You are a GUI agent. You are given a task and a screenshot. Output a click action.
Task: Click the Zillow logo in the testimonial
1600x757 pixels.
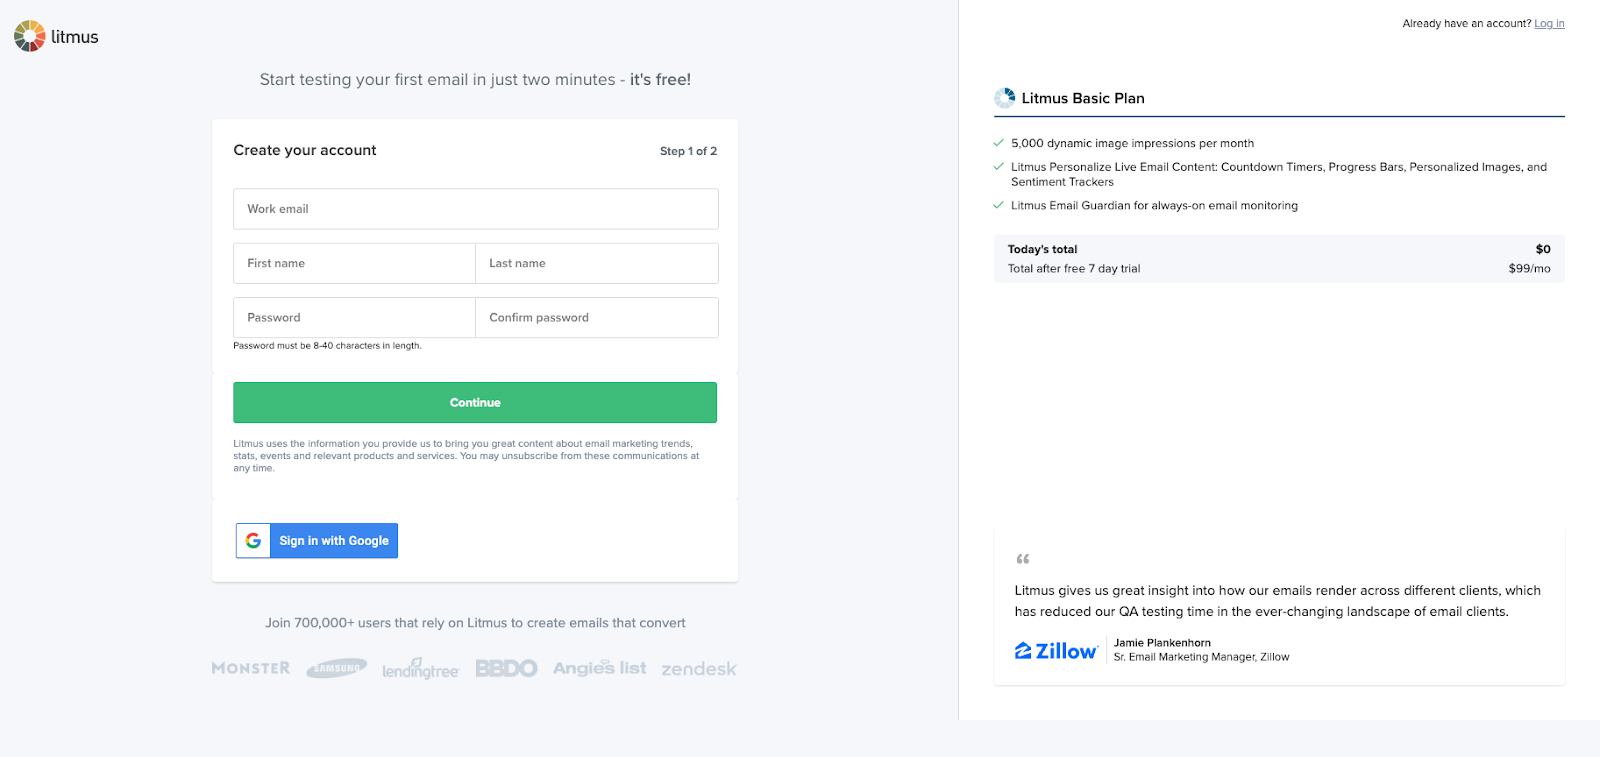coord(1055,649)
